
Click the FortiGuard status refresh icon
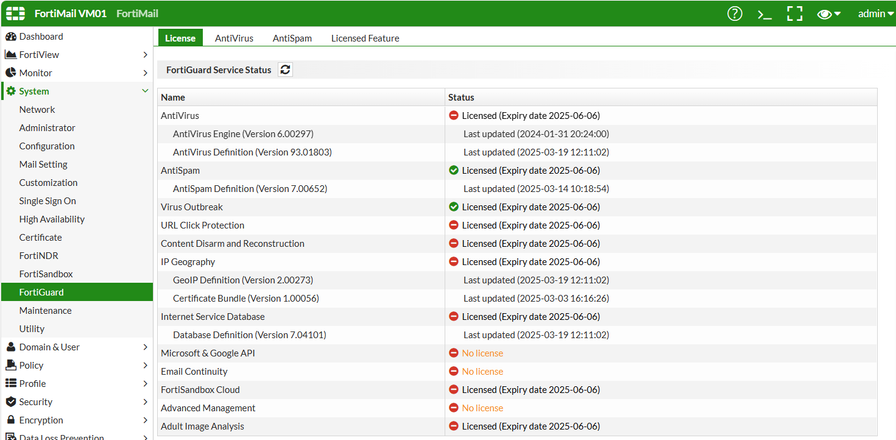(x=285, y=70)
